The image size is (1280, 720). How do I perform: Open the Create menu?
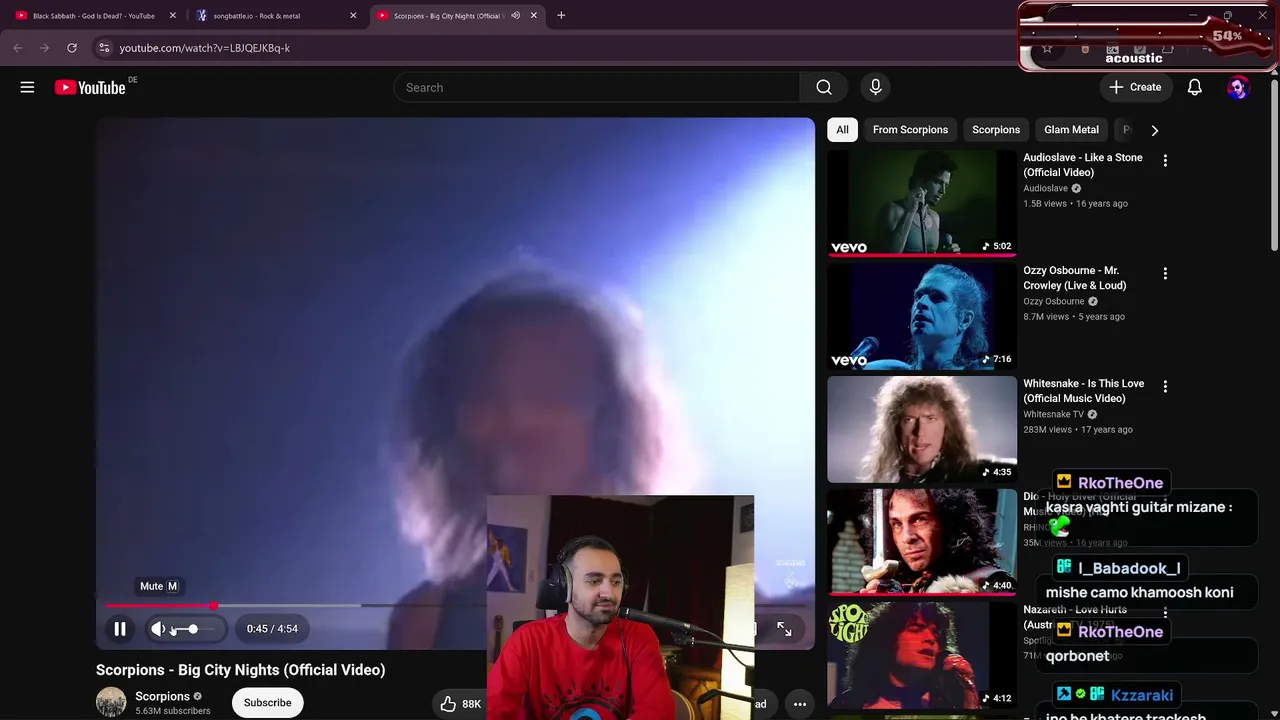(x=1135, y=87)
